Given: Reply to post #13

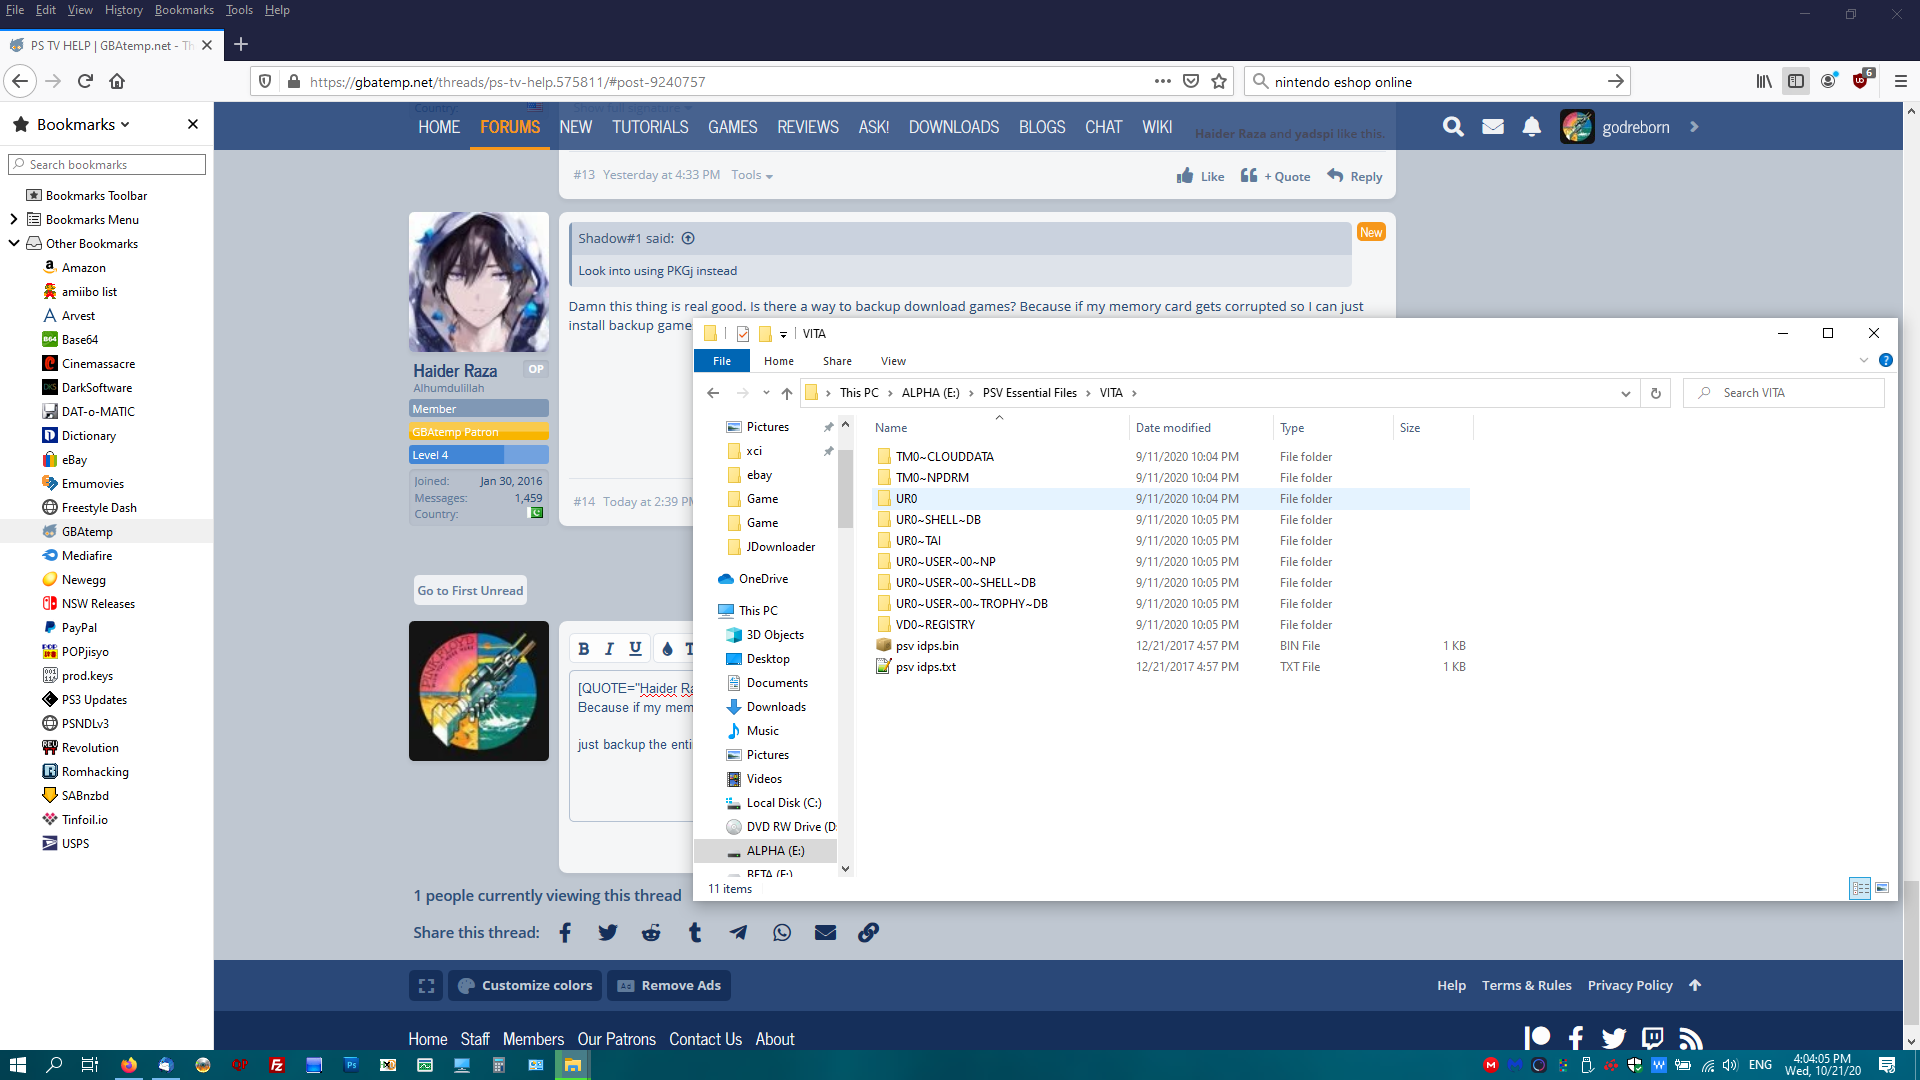Looking at the screenshot, I should tap(1355, 176).
